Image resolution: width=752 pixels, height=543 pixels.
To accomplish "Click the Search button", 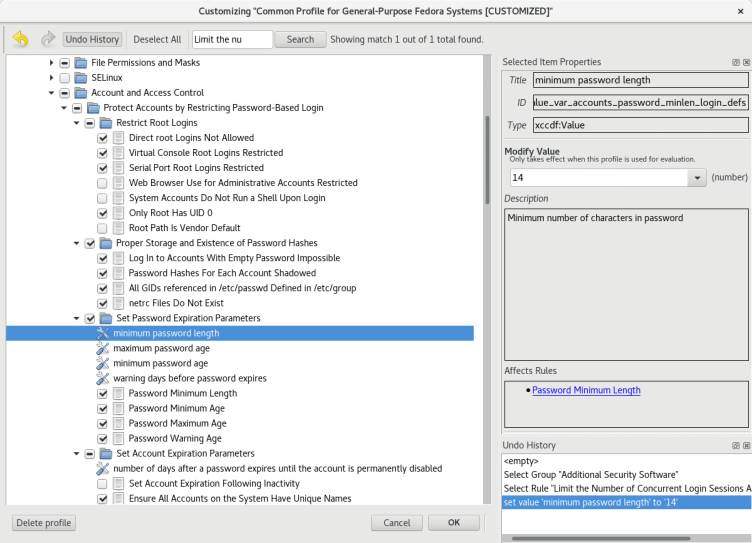I will [x=300, y=39].
